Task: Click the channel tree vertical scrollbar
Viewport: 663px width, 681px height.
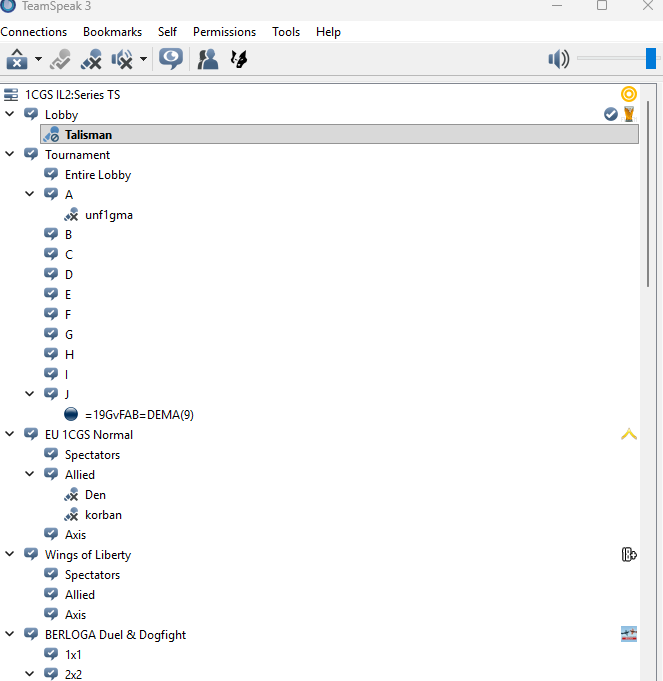Action: click(x=648, y=194)
